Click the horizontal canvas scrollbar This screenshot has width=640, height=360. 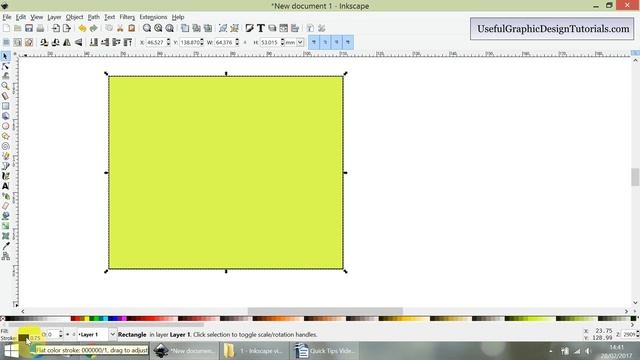point(325,311)
